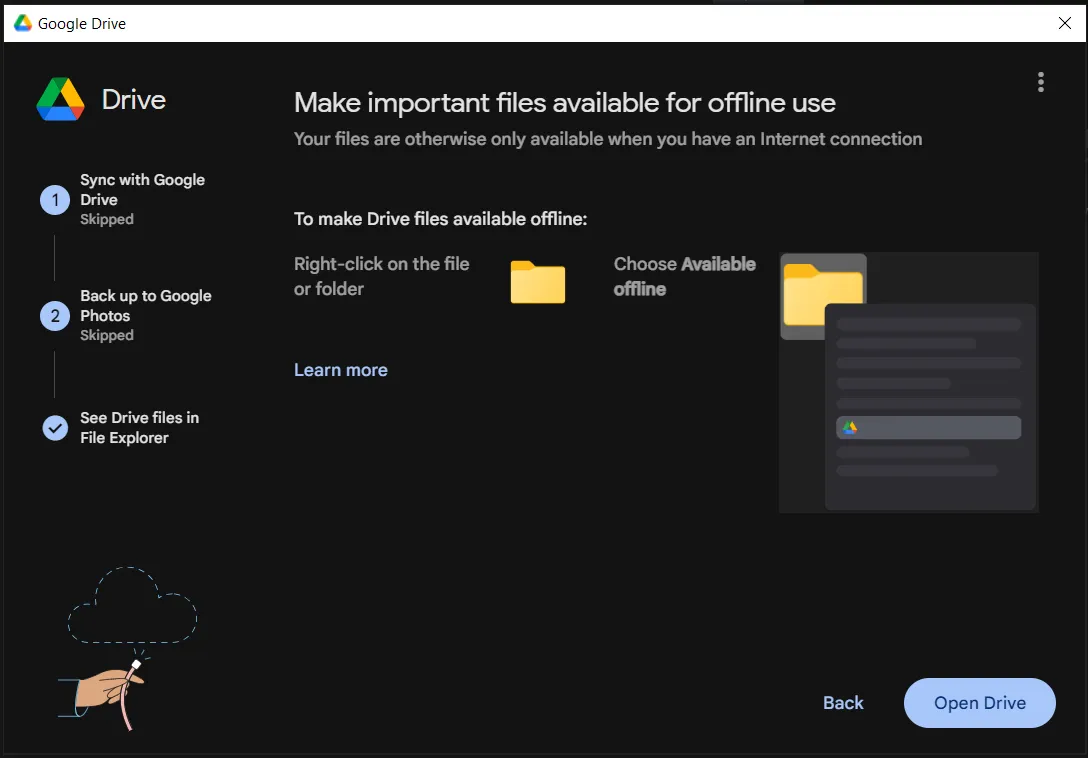Click the large Drive logo in sidebar

coord(60,99)
